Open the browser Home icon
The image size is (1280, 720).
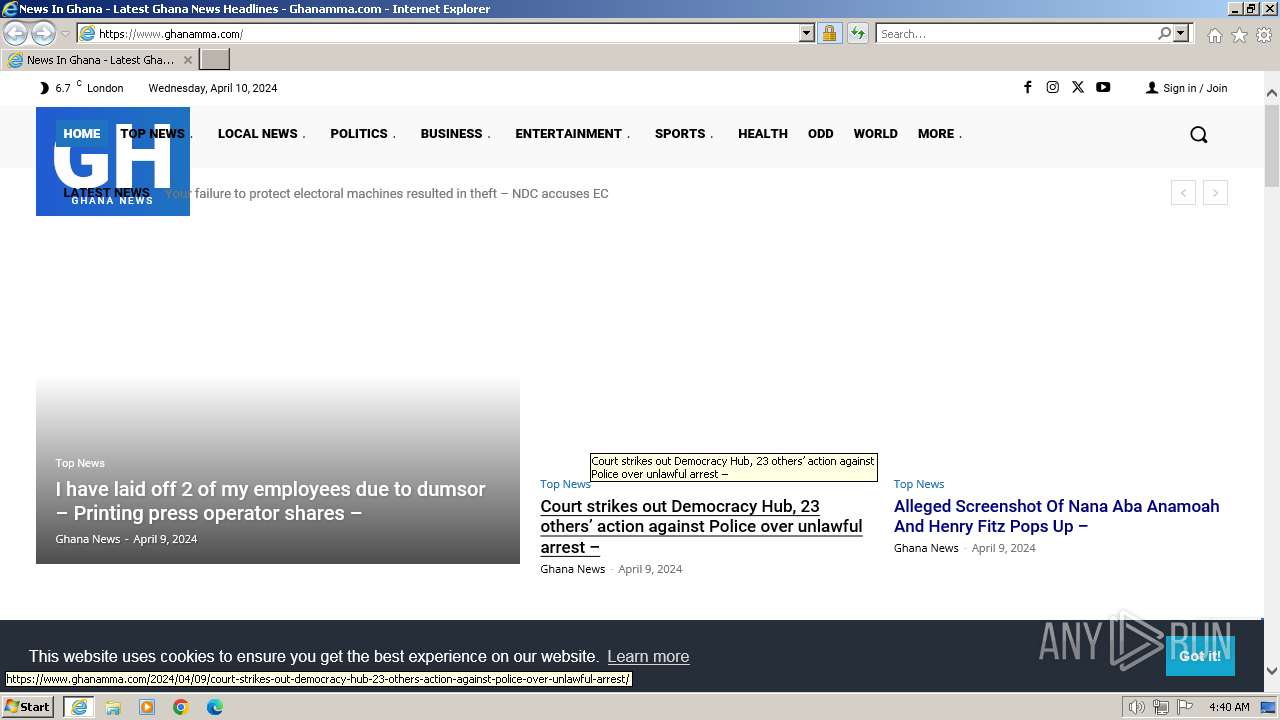pos(1214,35)
